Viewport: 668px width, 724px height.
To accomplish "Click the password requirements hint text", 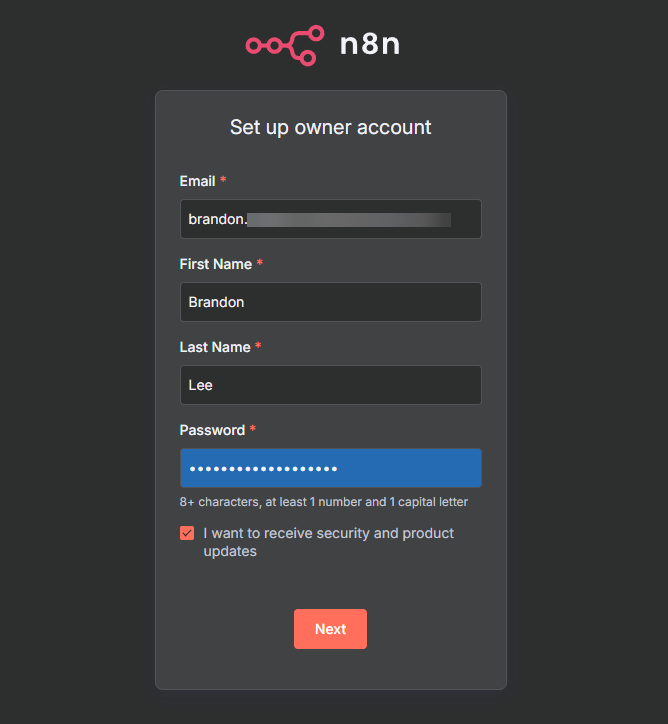I will [323, 502].
